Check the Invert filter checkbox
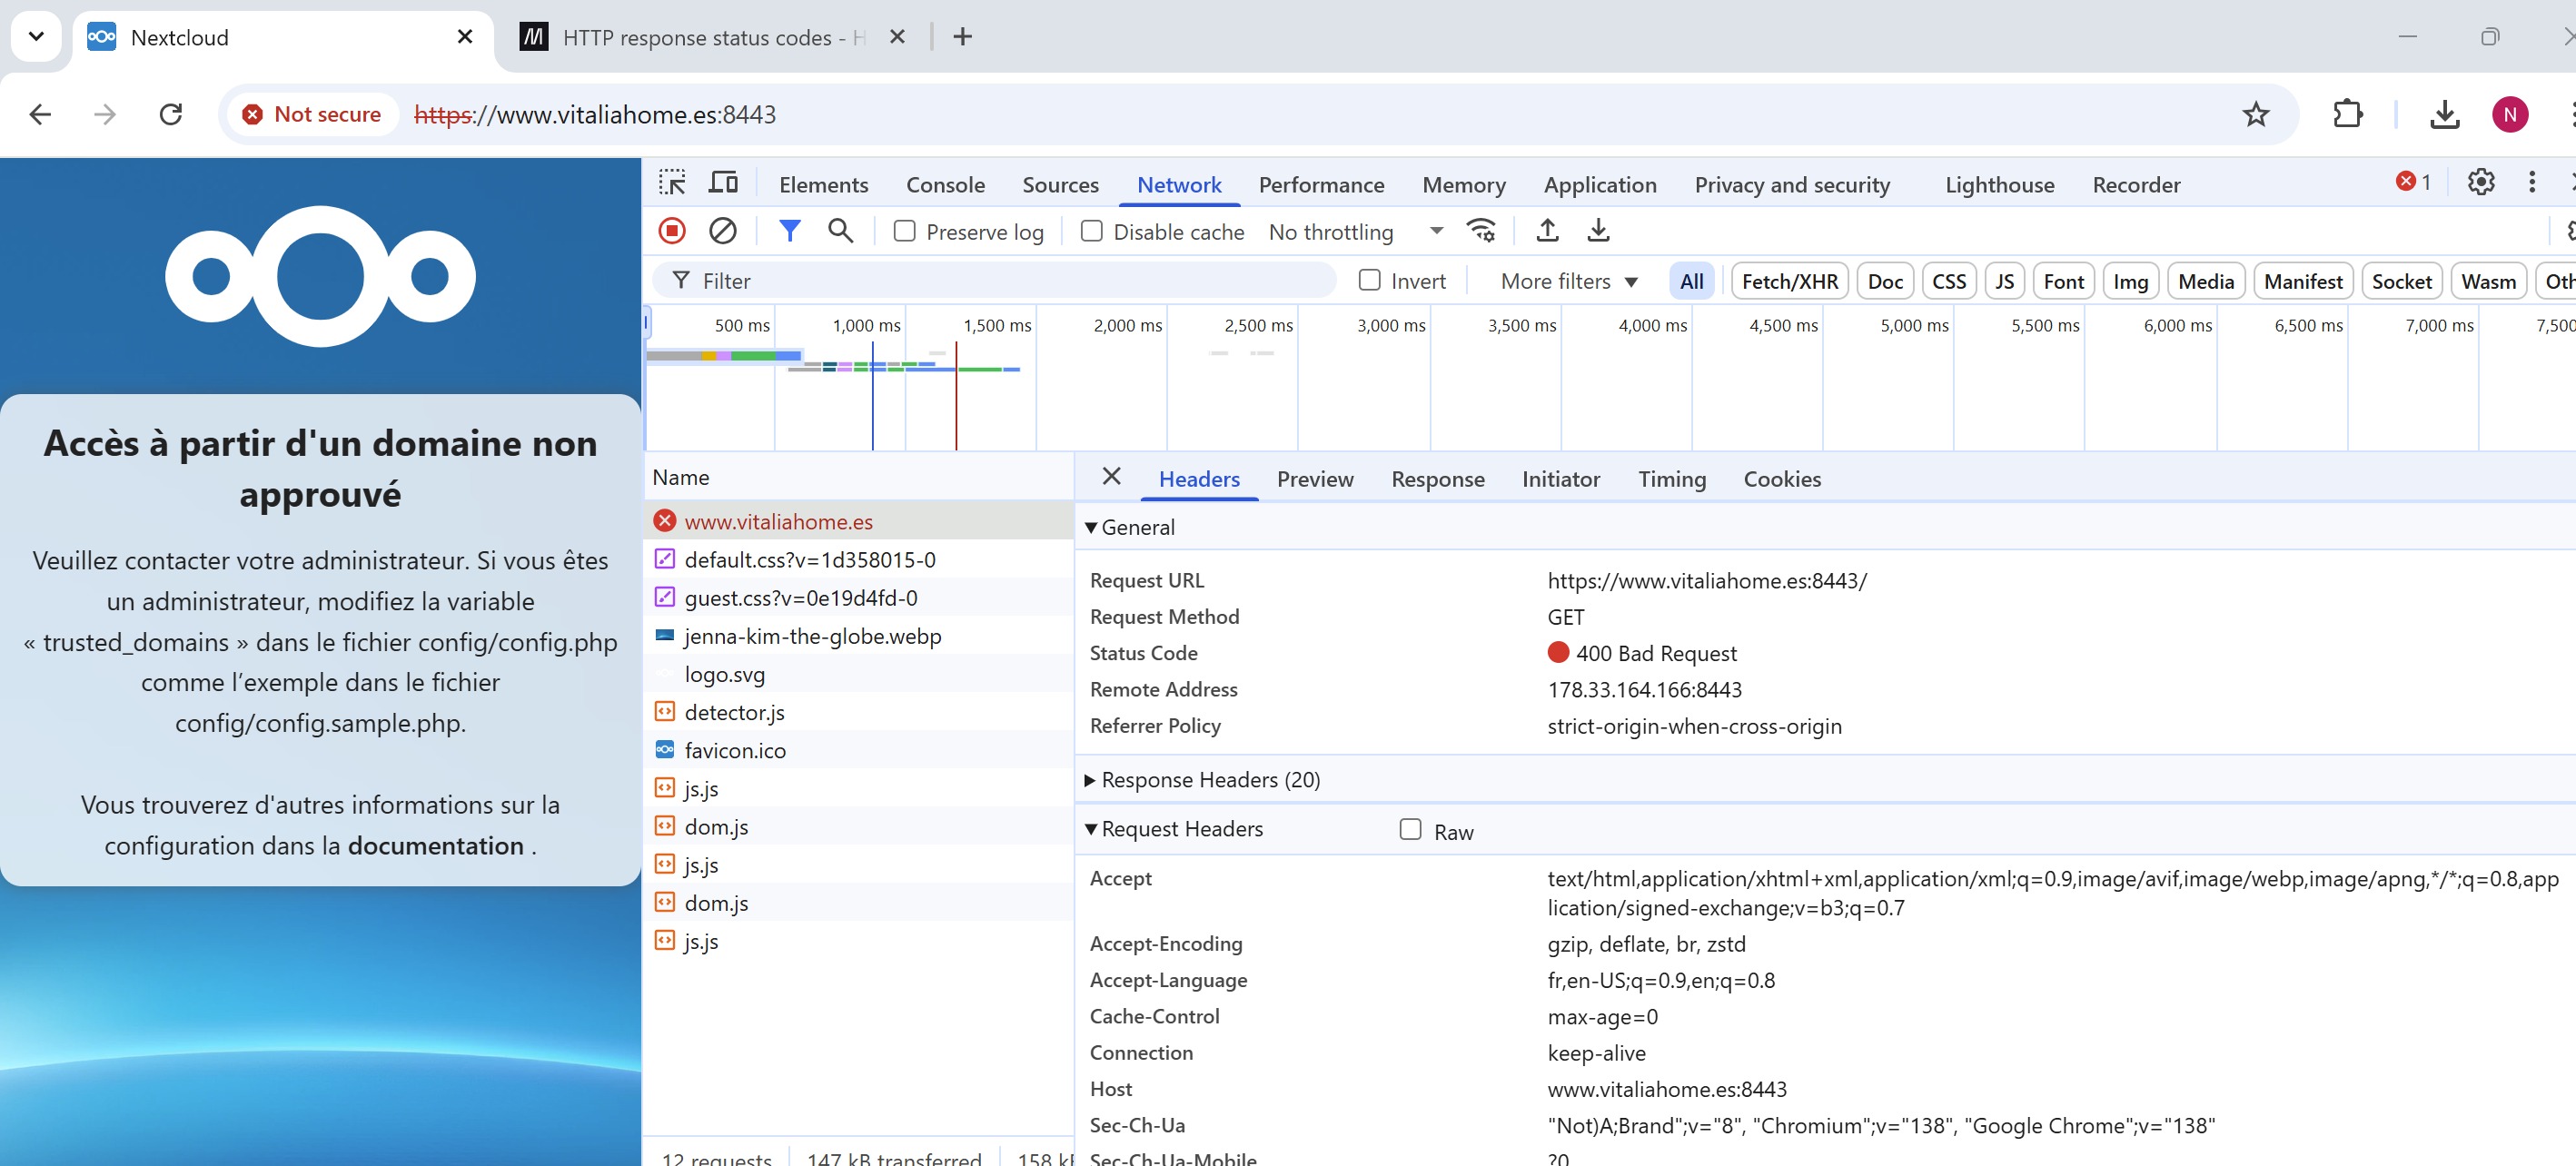Viewport: 2576px width, 1166px height. coord(1369,280)
